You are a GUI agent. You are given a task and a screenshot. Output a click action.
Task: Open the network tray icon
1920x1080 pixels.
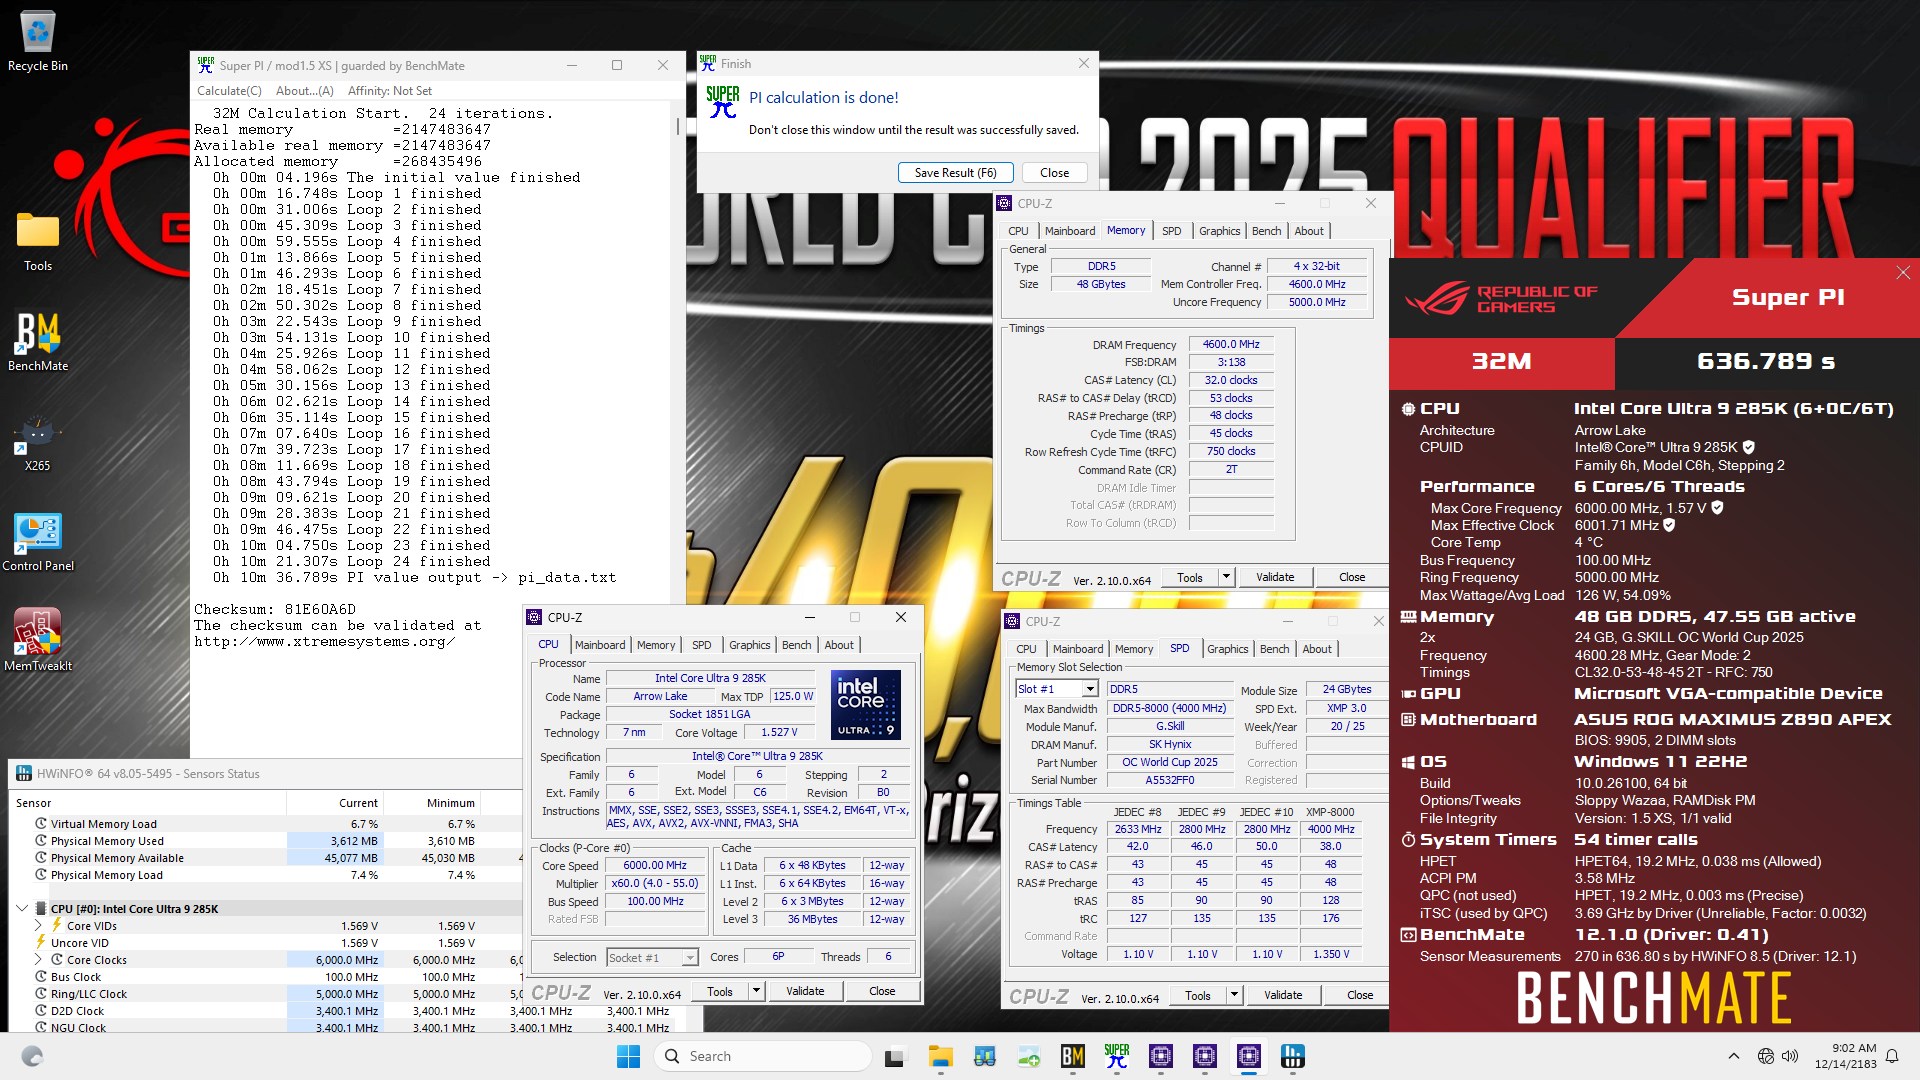1766,1056
